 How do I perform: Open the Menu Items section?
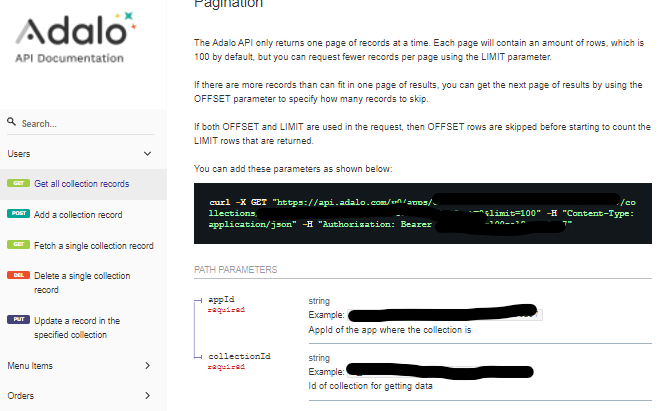pyautogui.click(x=30, y=366)
